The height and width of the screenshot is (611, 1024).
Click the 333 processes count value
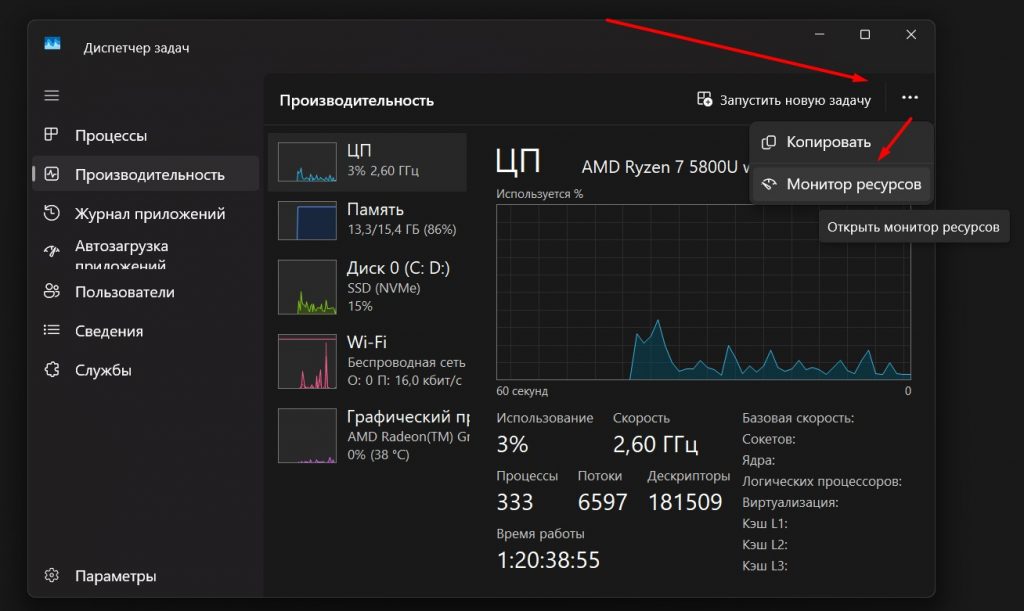(x=515, y=502)
